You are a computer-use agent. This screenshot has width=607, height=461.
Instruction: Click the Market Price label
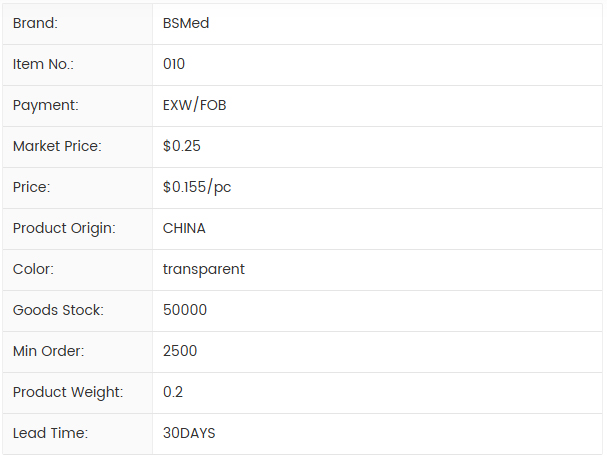click(57, 146)
